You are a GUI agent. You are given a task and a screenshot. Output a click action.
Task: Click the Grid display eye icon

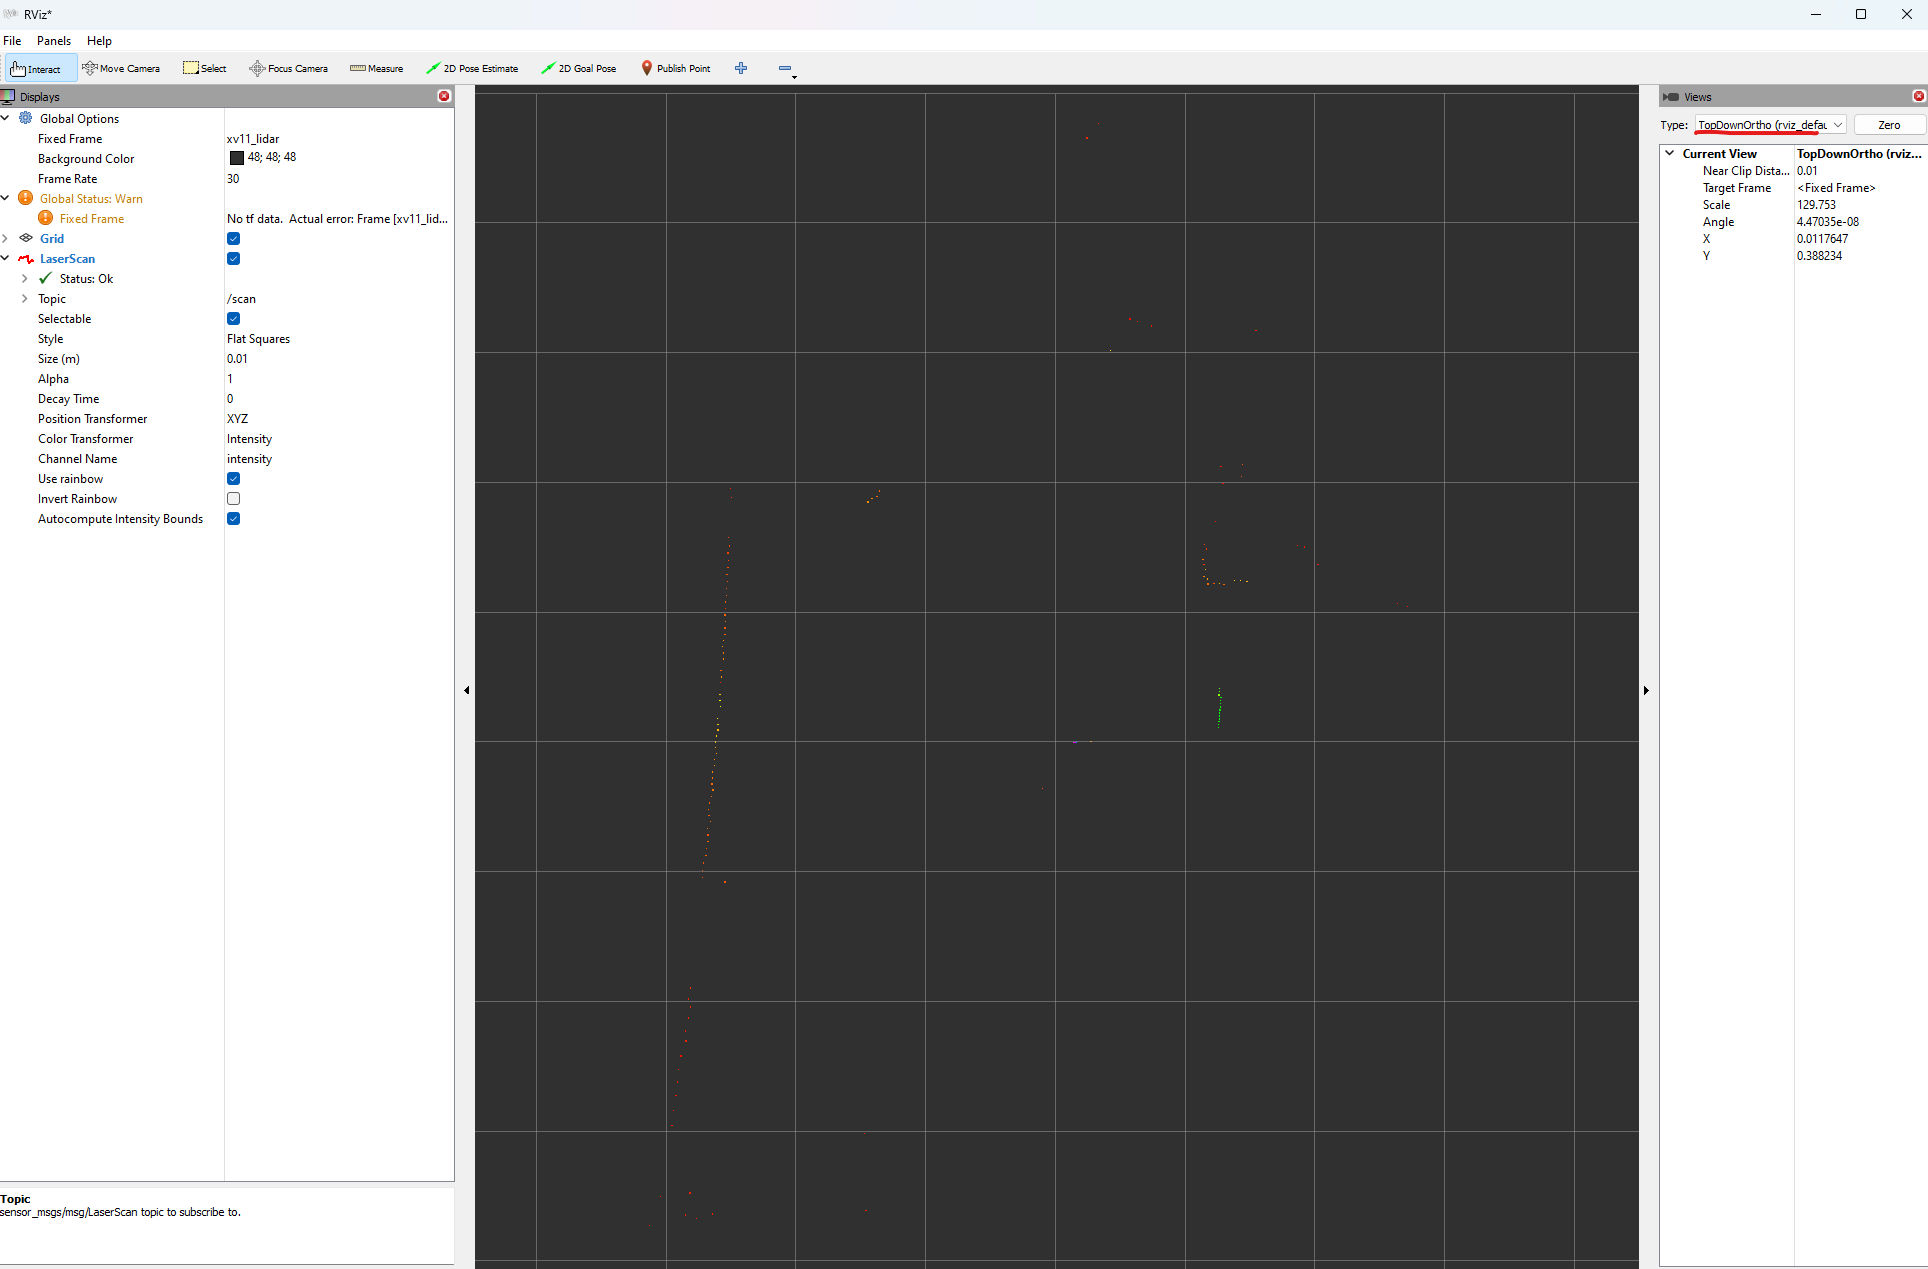point(26,238)
